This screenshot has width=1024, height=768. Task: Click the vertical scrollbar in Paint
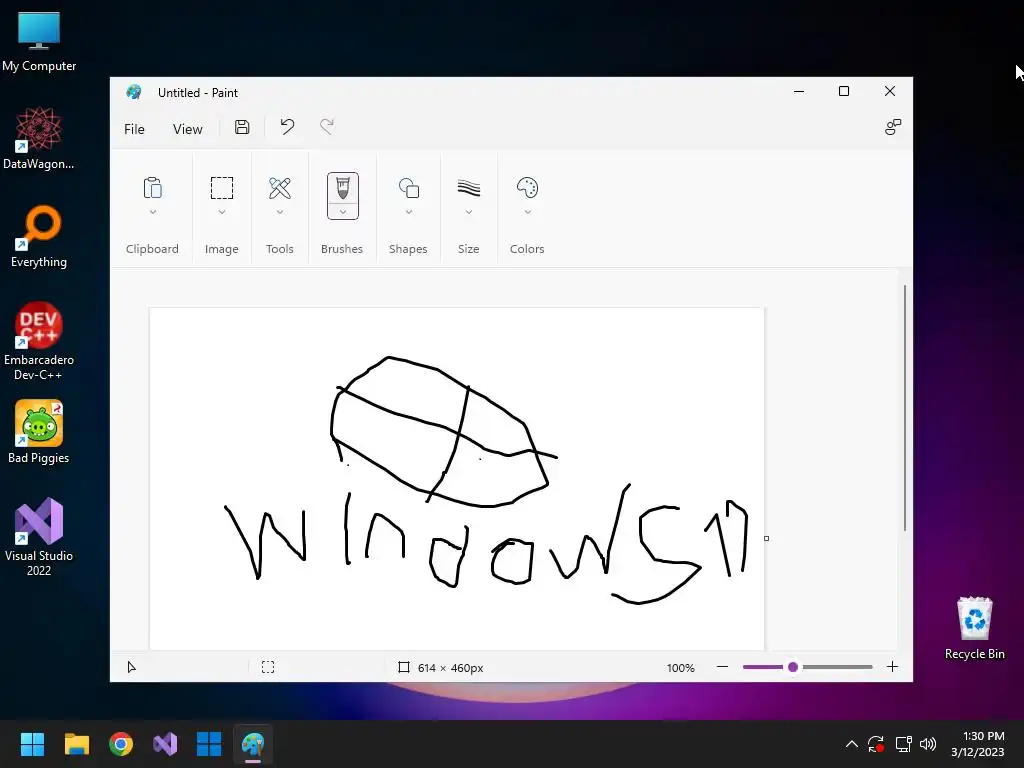tap(904, 408)
